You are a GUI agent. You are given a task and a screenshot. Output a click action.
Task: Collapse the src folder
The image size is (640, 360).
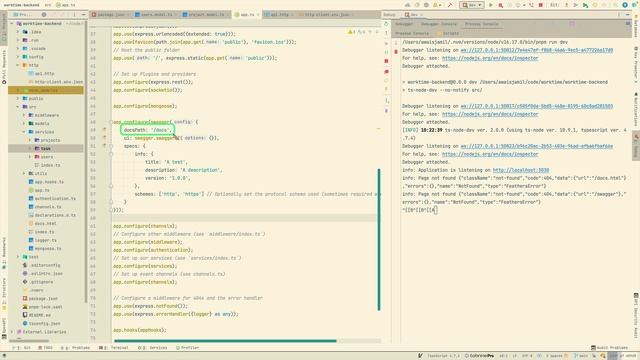tap(18, 107)
